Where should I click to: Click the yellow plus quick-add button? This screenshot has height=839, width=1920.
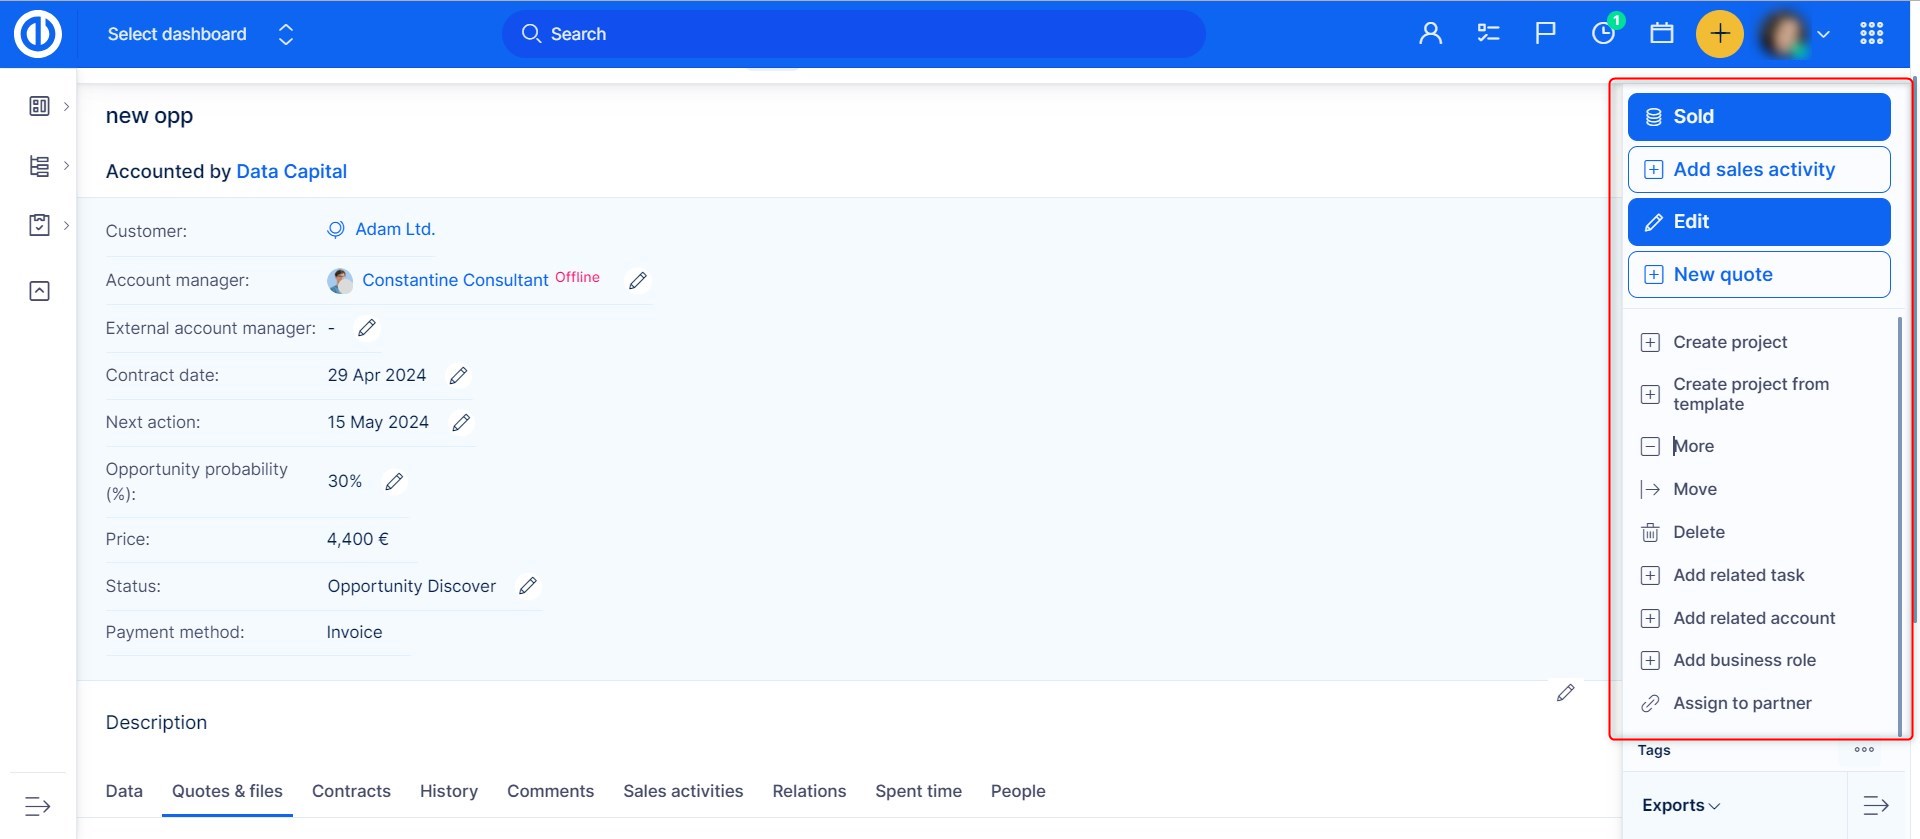[x=1719, y=34]
